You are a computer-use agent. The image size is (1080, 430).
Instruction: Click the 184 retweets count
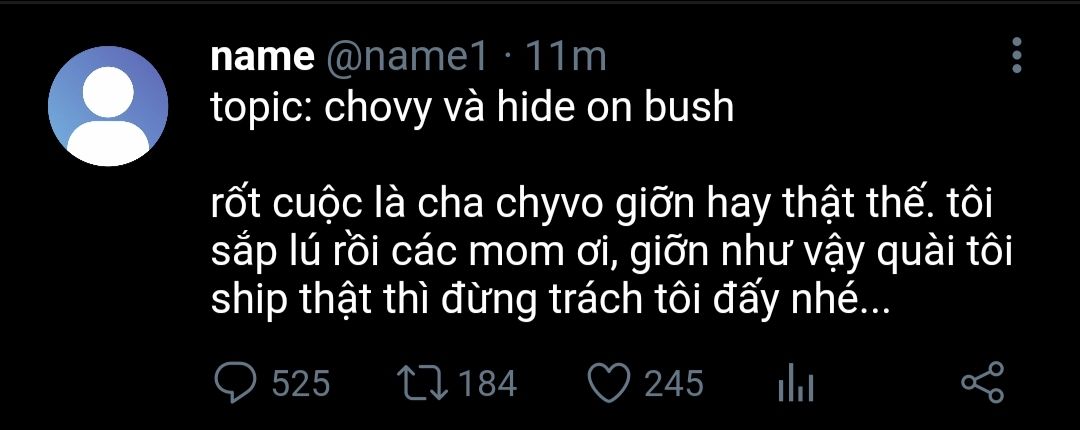pyautogui.click(x=489, y=383)
